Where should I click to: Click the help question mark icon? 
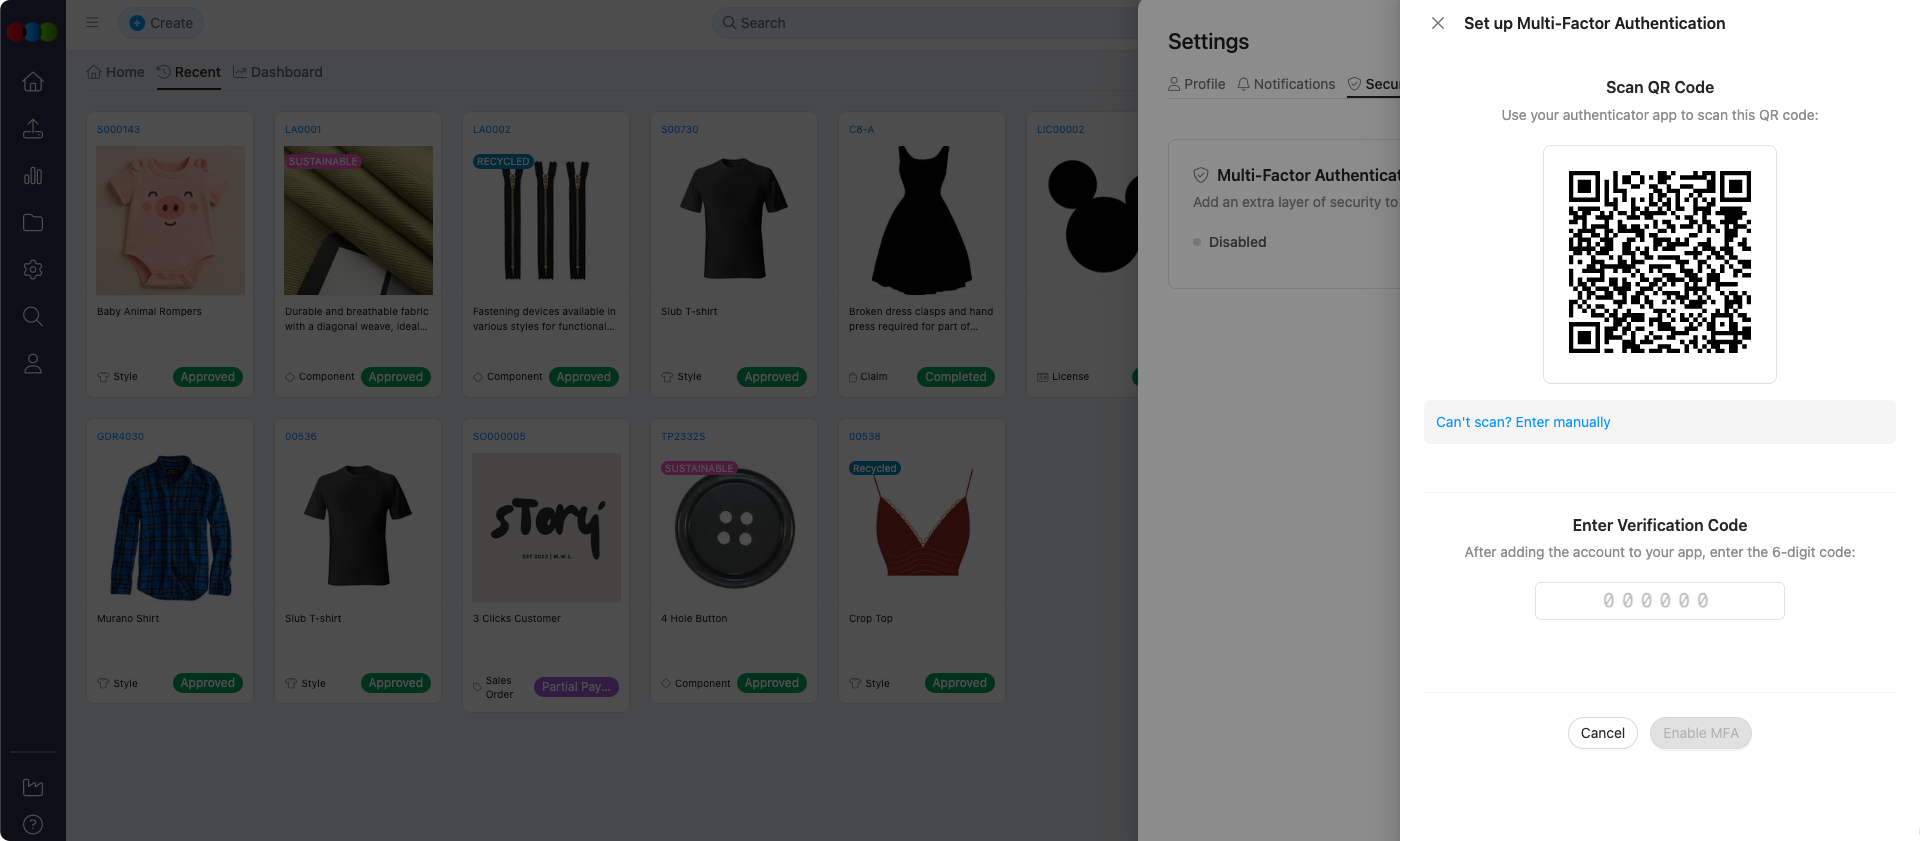tap(33, 825)
